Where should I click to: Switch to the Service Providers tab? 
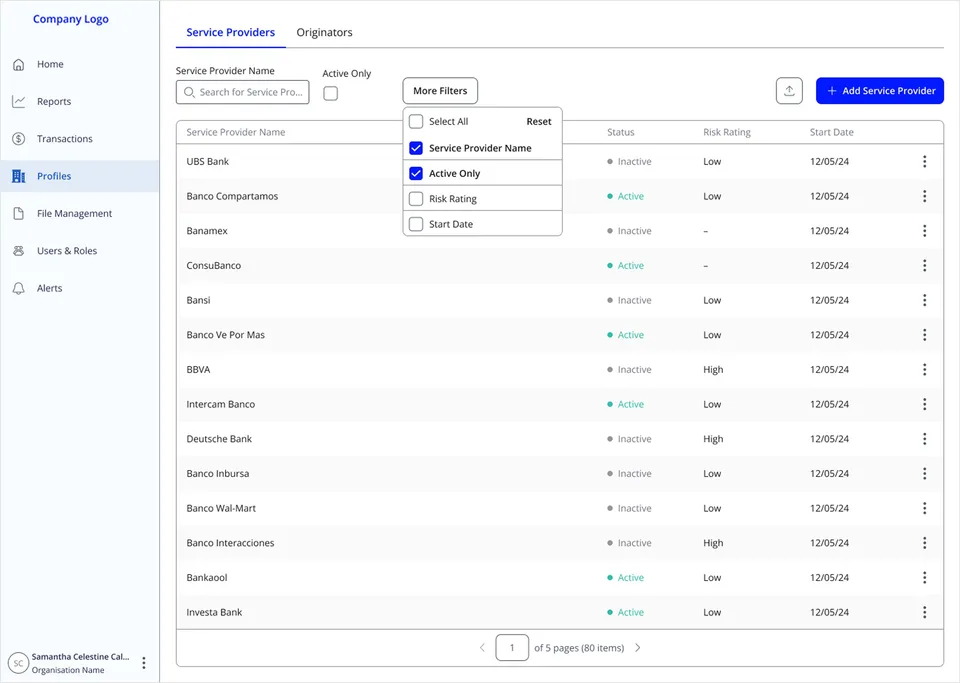tap(231, 32)
